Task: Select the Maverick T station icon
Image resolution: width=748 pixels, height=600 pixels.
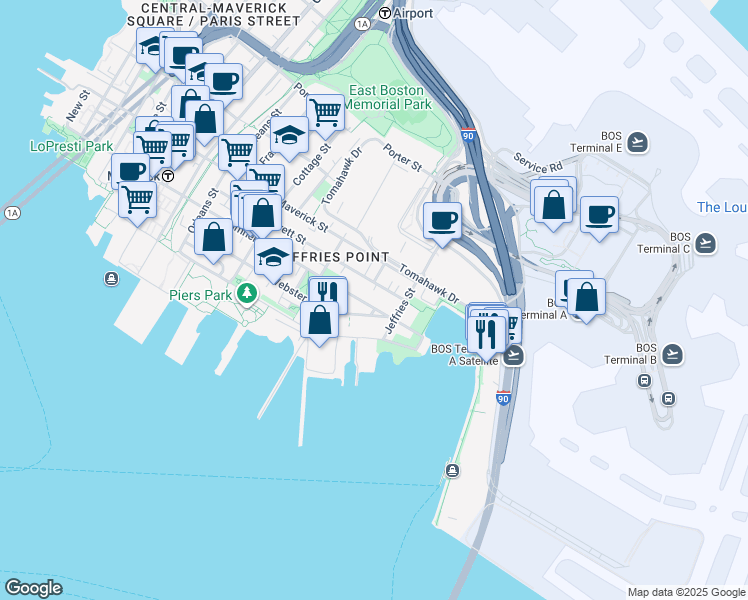Action: [x=167, y=176]
